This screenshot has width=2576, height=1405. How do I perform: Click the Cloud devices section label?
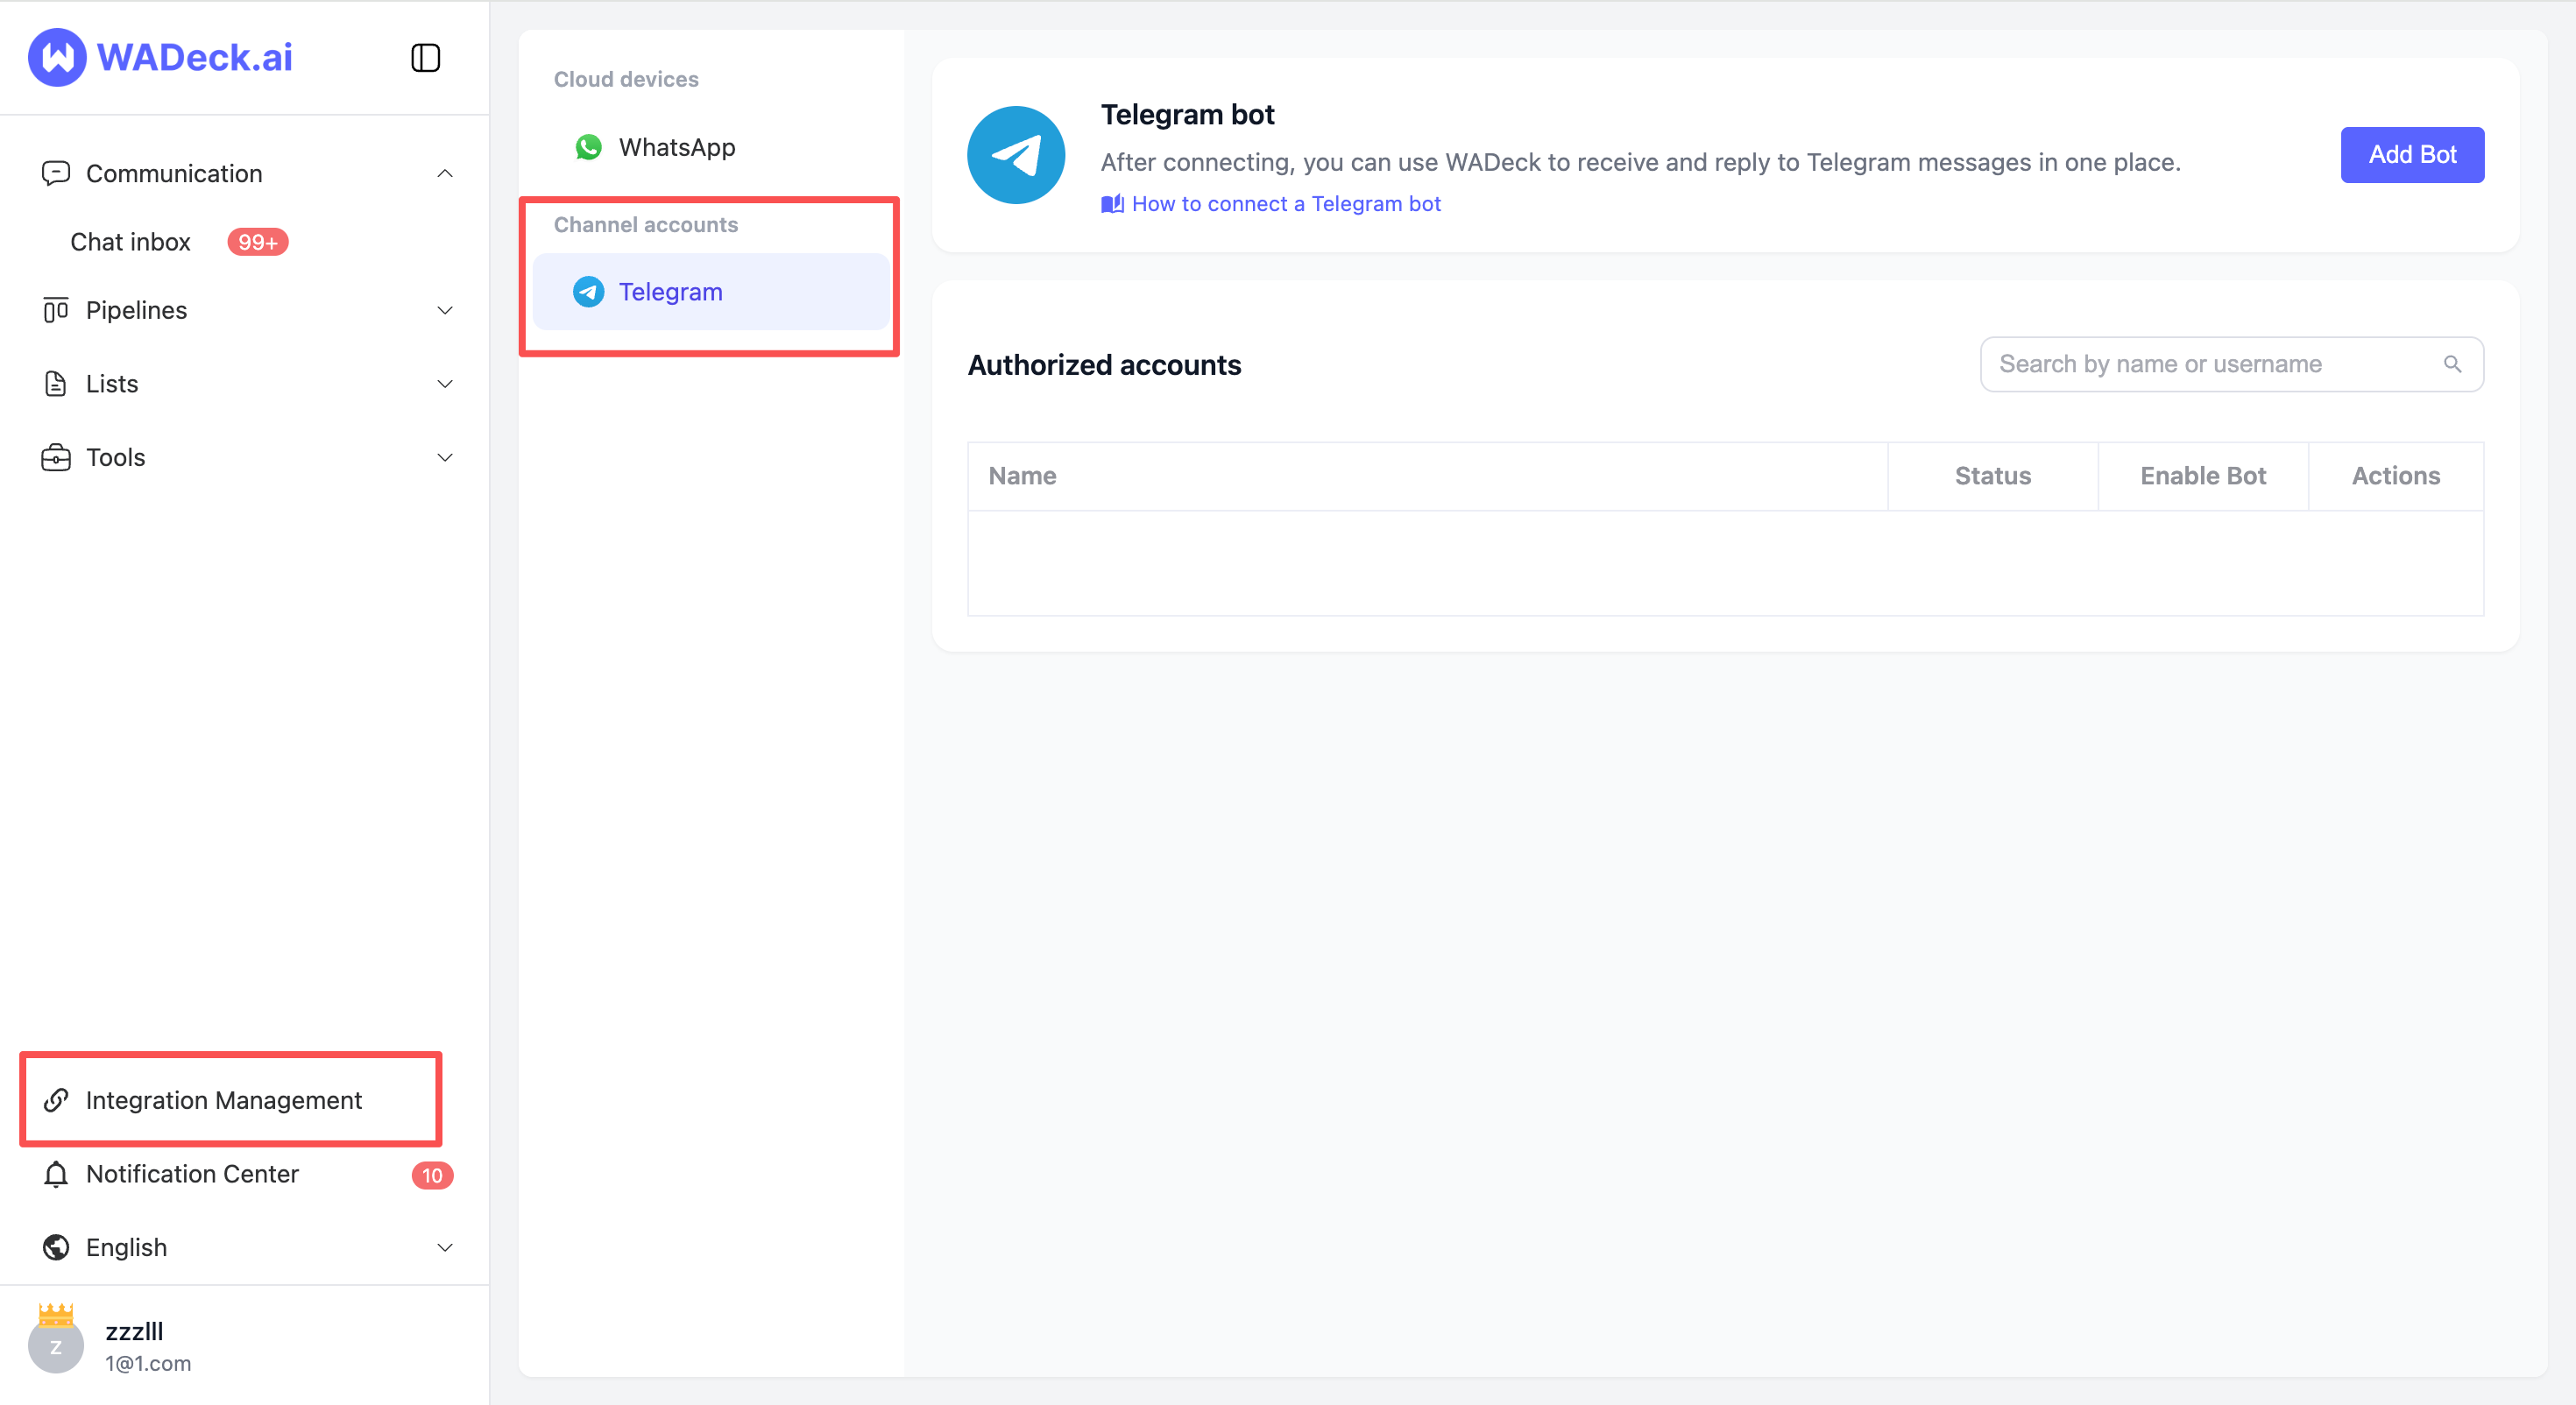pos(626,79)
